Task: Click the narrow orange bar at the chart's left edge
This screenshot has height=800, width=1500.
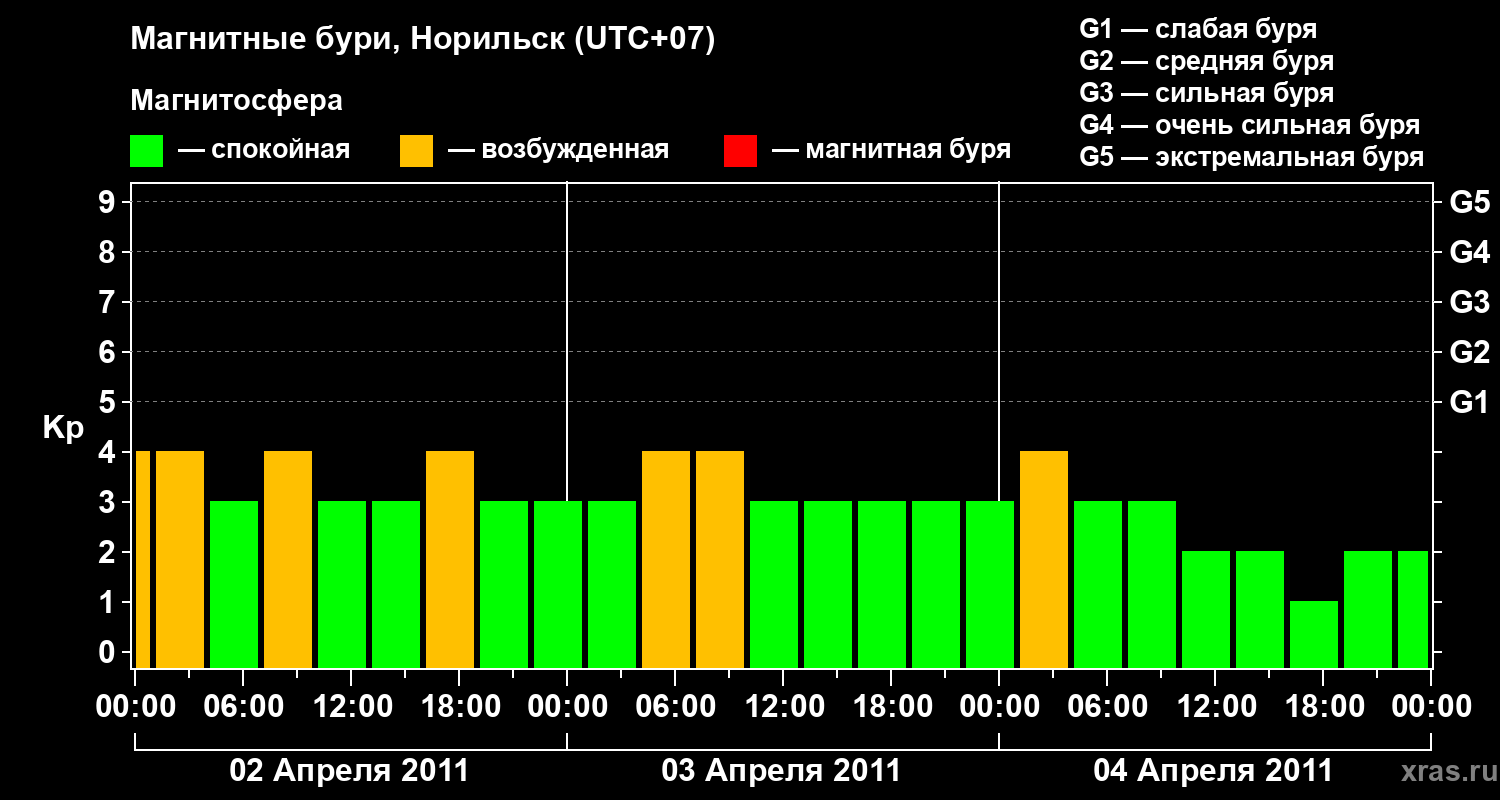Action: click(x=142, y=559)
